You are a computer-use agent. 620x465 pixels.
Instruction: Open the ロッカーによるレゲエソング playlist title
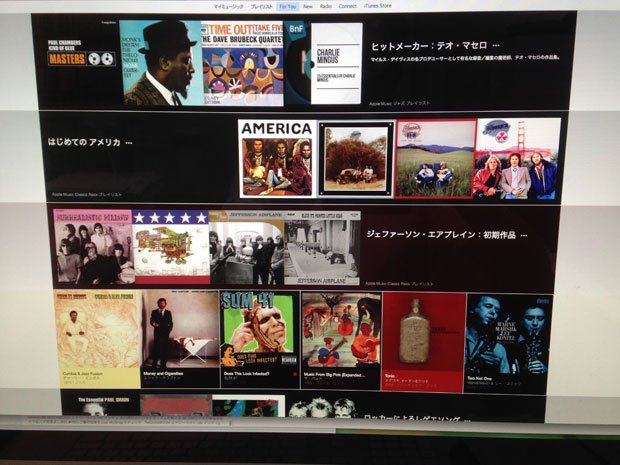411,418
